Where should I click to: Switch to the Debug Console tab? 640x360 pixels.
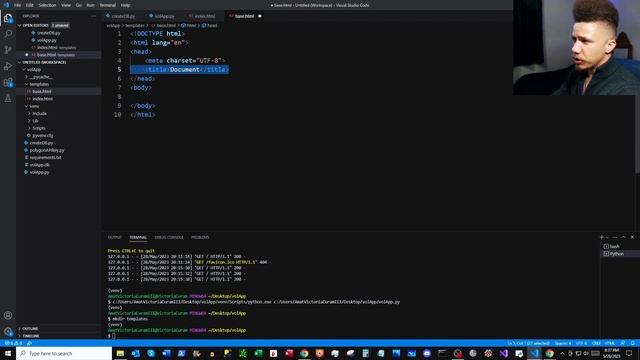(169, 237)
